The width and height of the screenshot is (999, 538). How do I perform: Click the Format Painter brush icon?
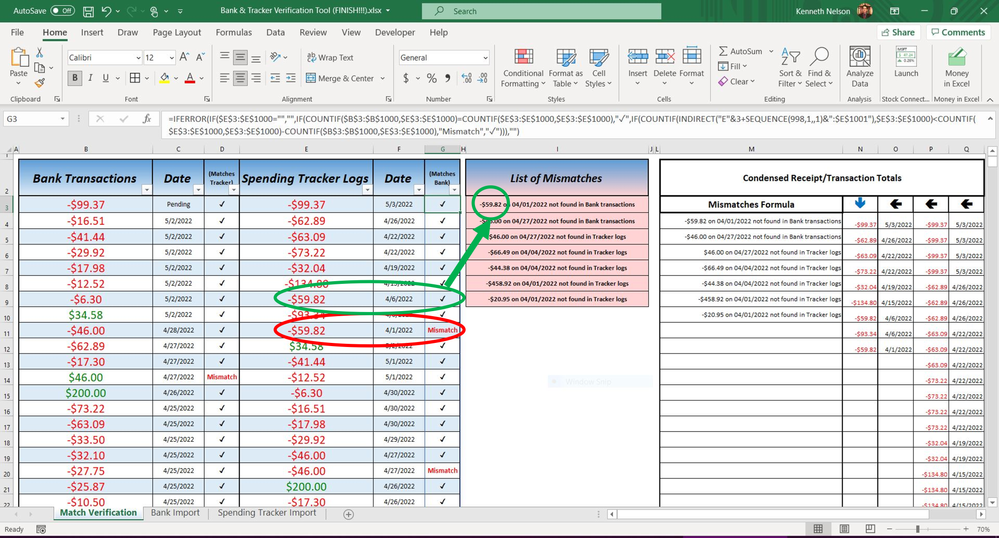(x=40, y=82)
